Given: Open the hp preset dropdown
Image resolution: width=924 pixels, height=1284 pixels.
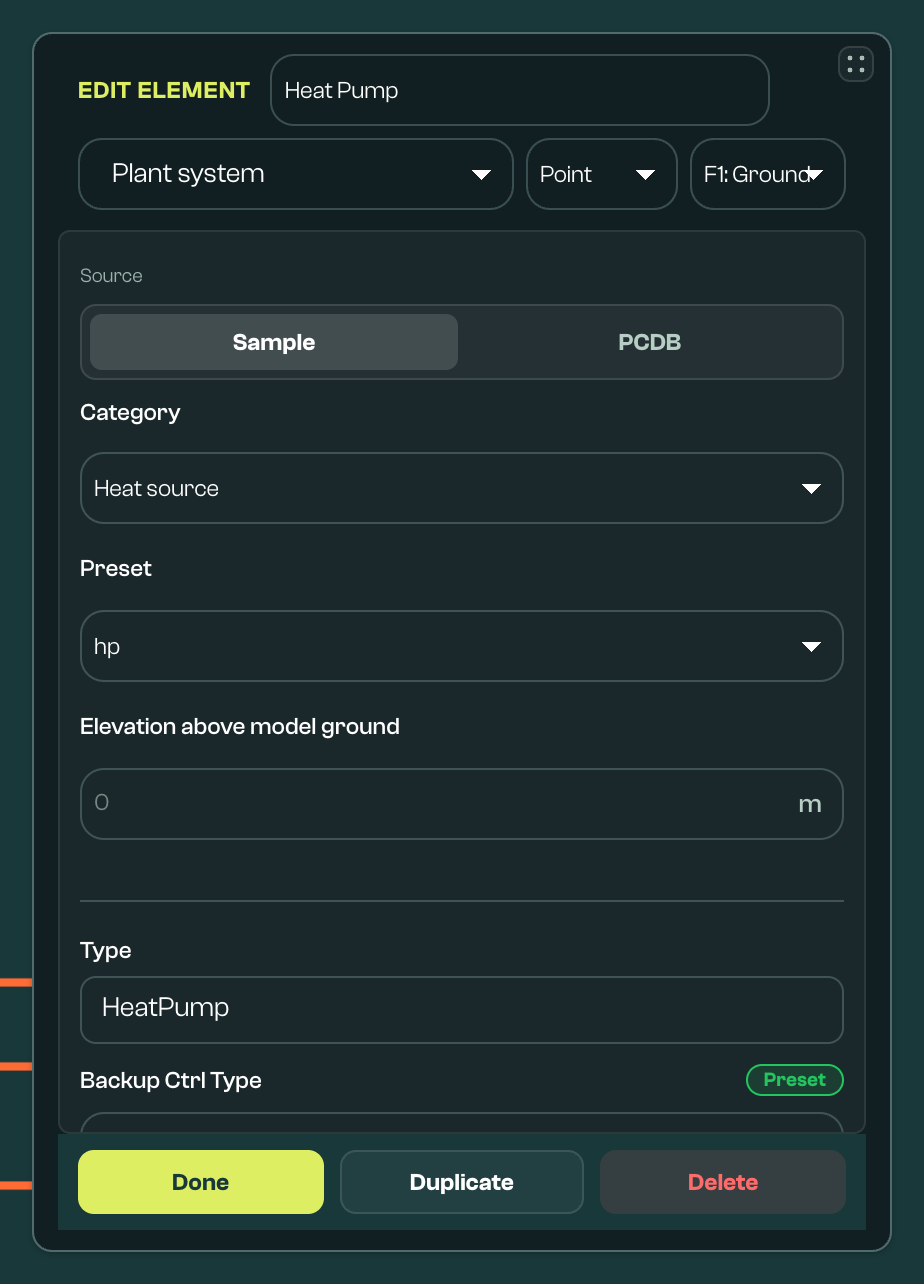Looking at the screenshot, I should click(462, 646).
